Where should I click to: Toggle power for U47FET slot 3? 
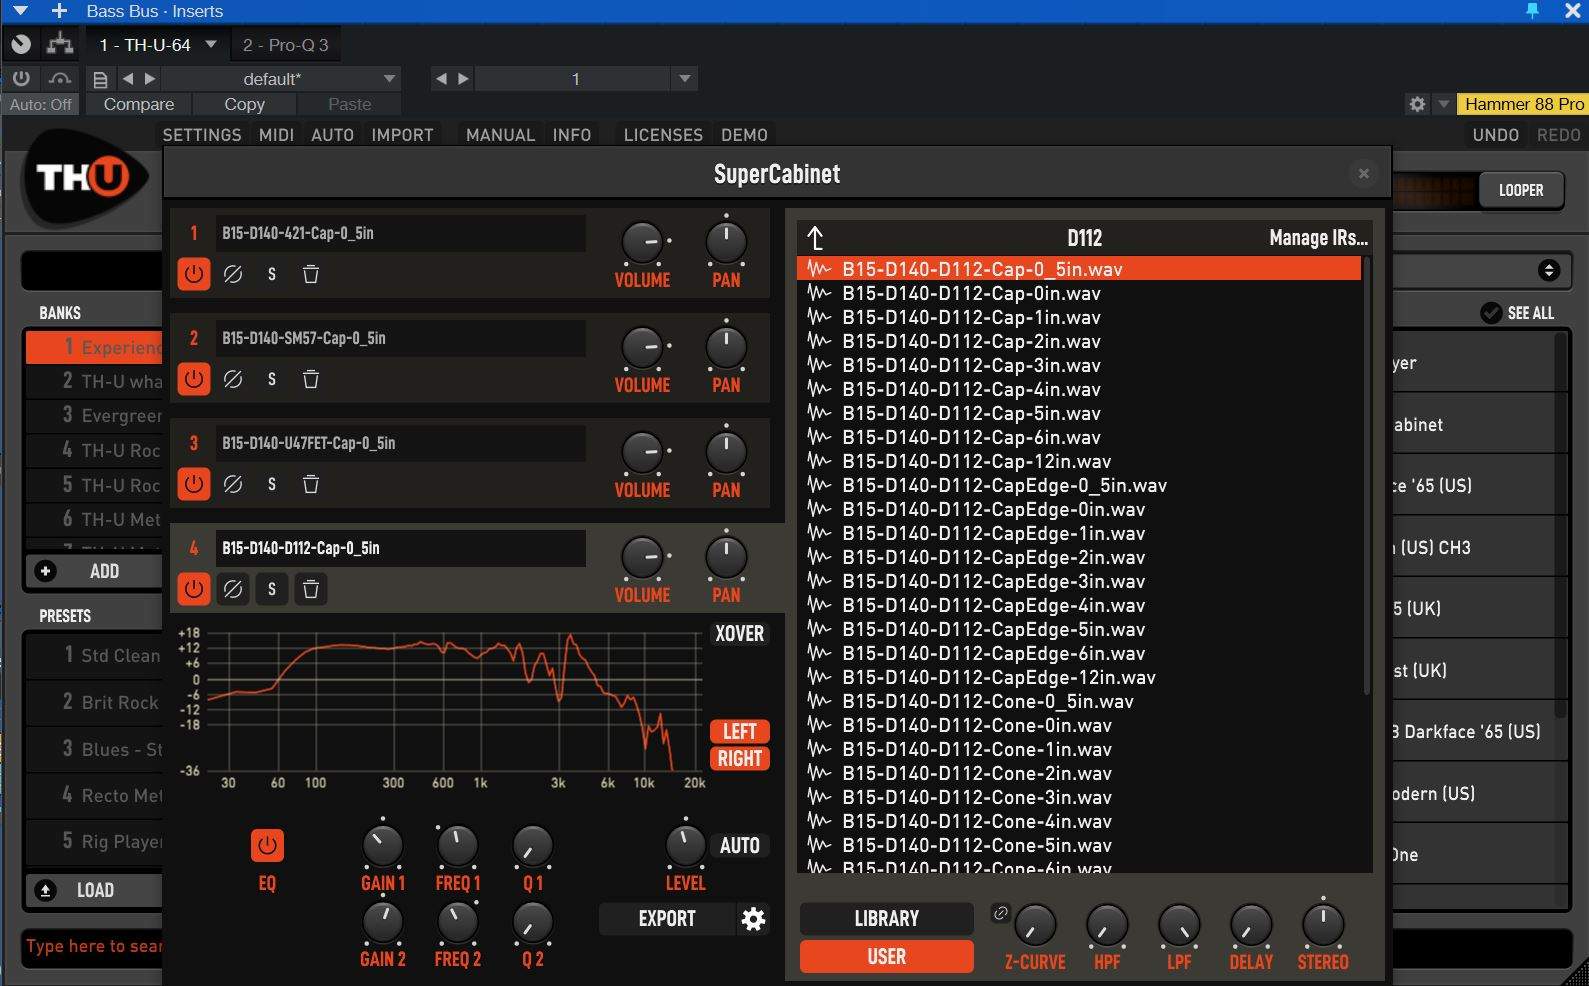point(194,484)
